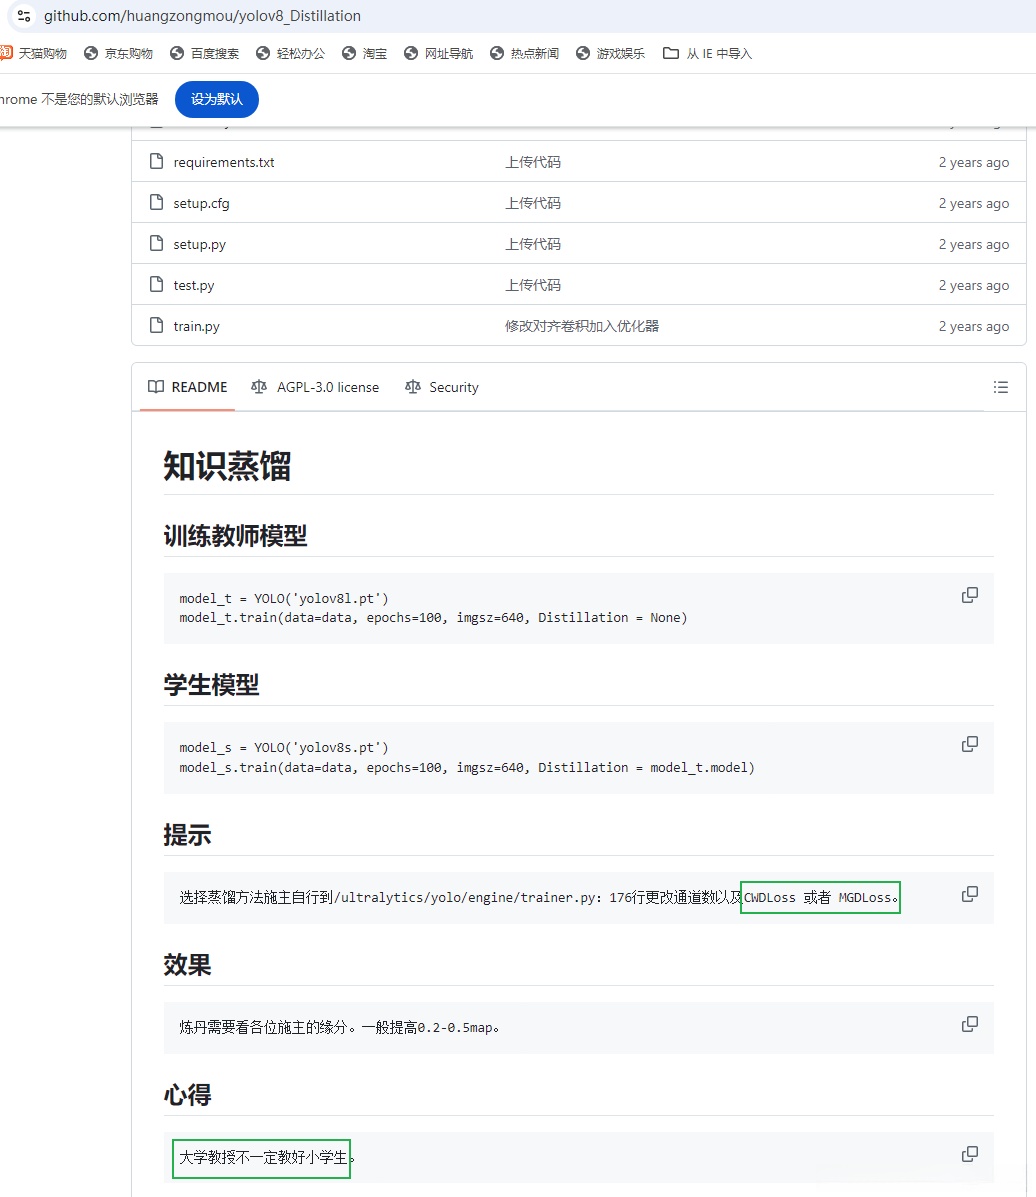Open 上传代码 commit message for test.py
1036x1197 pixels.
tap(533, 285)
